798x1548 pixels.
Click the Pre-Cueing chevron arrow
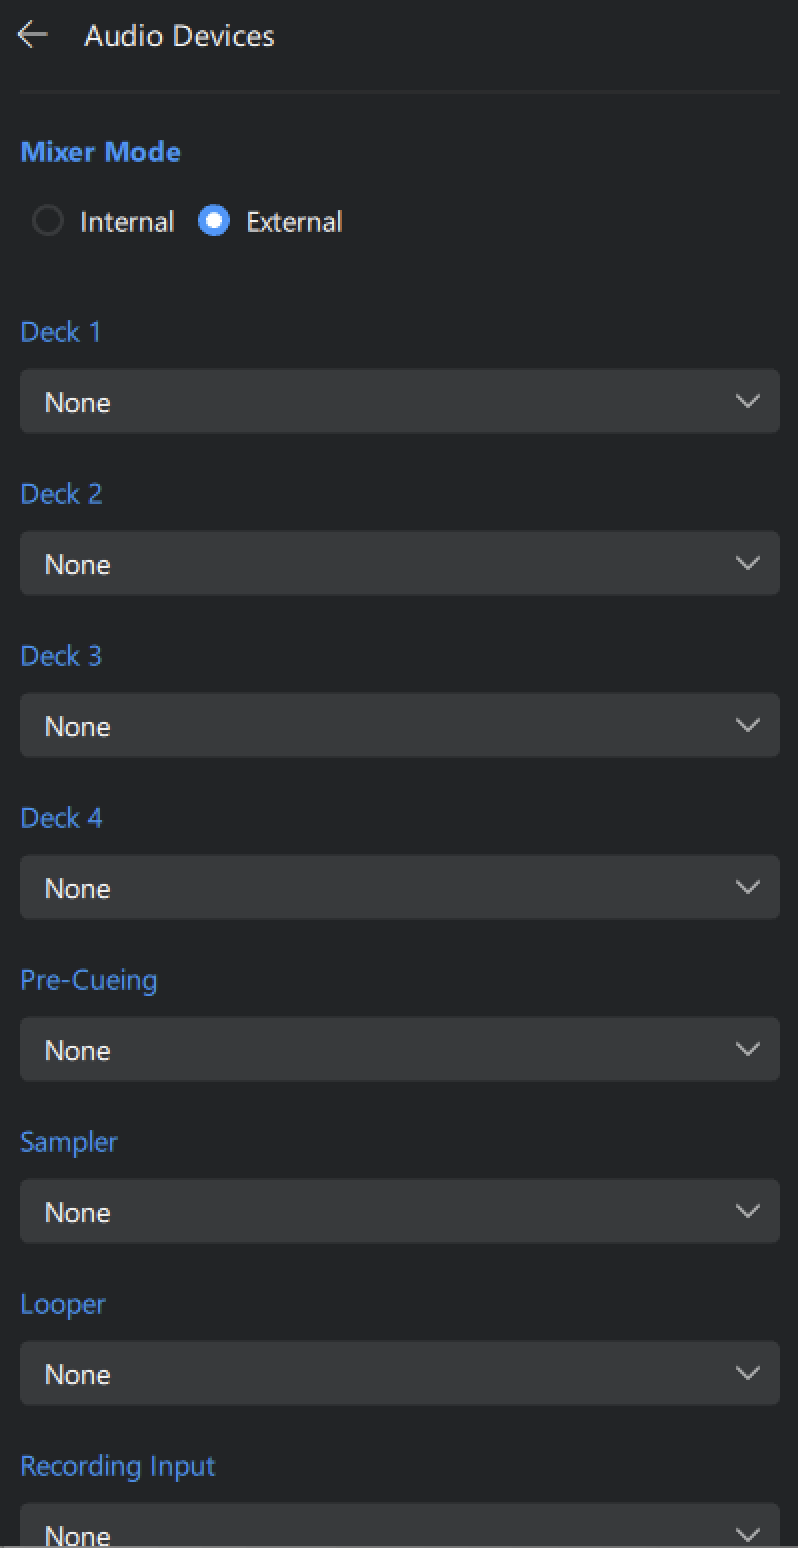click(x=748, y=1048)
